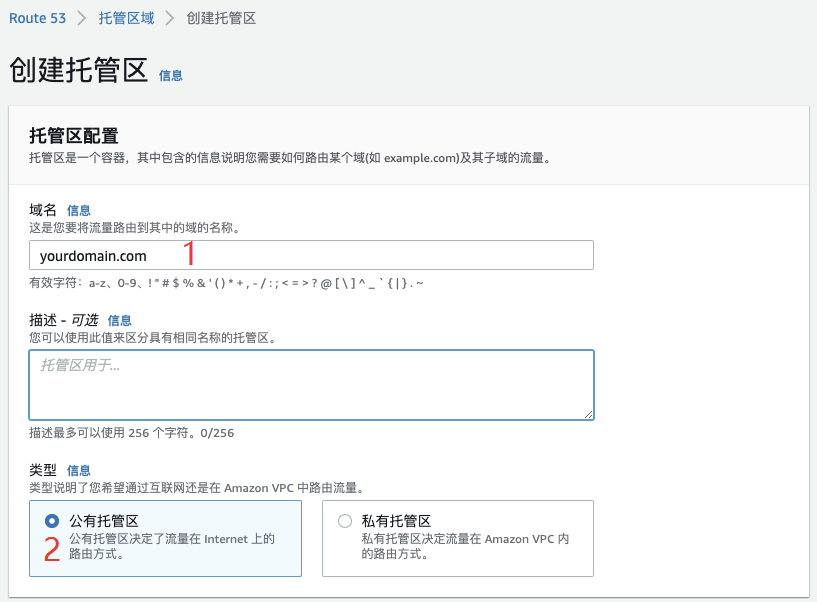
Task: Click the 域名 field label
Action: (x=43, y=210)
